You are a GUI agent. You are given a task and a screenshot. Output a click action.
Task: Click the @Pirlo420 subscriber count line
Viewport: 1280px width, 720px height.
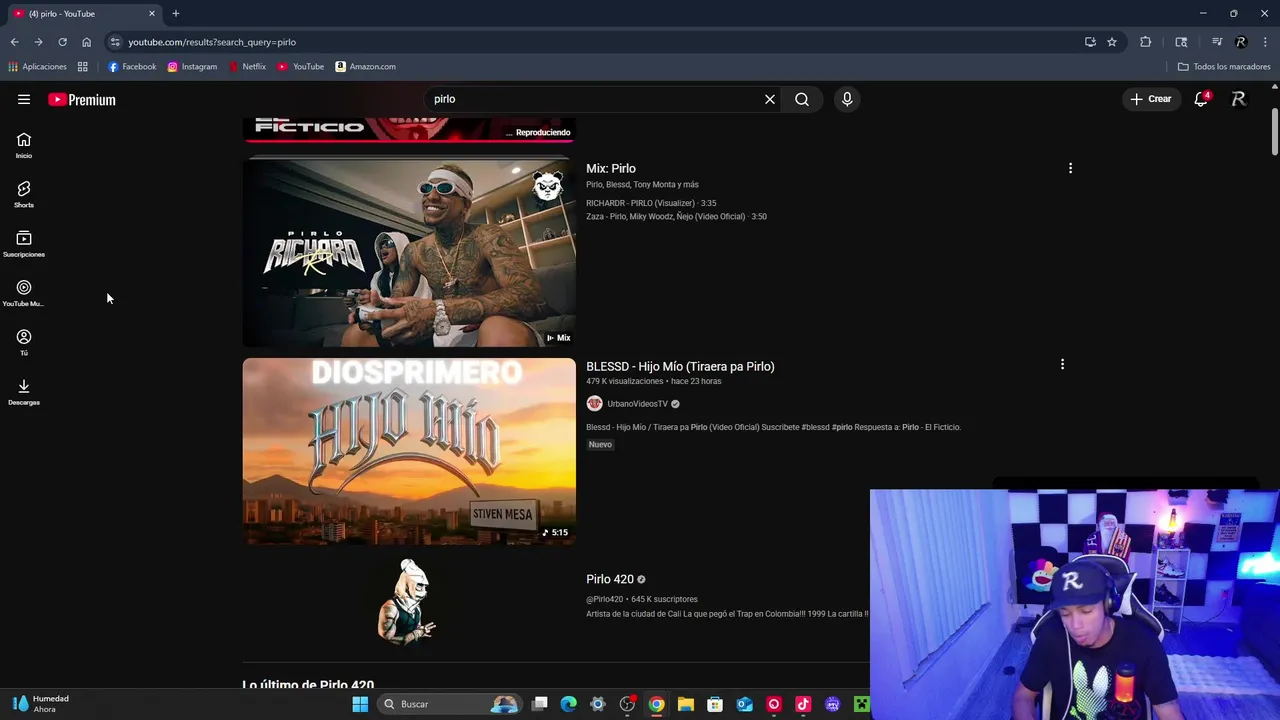pyautogui.click(x=642, y=599)
